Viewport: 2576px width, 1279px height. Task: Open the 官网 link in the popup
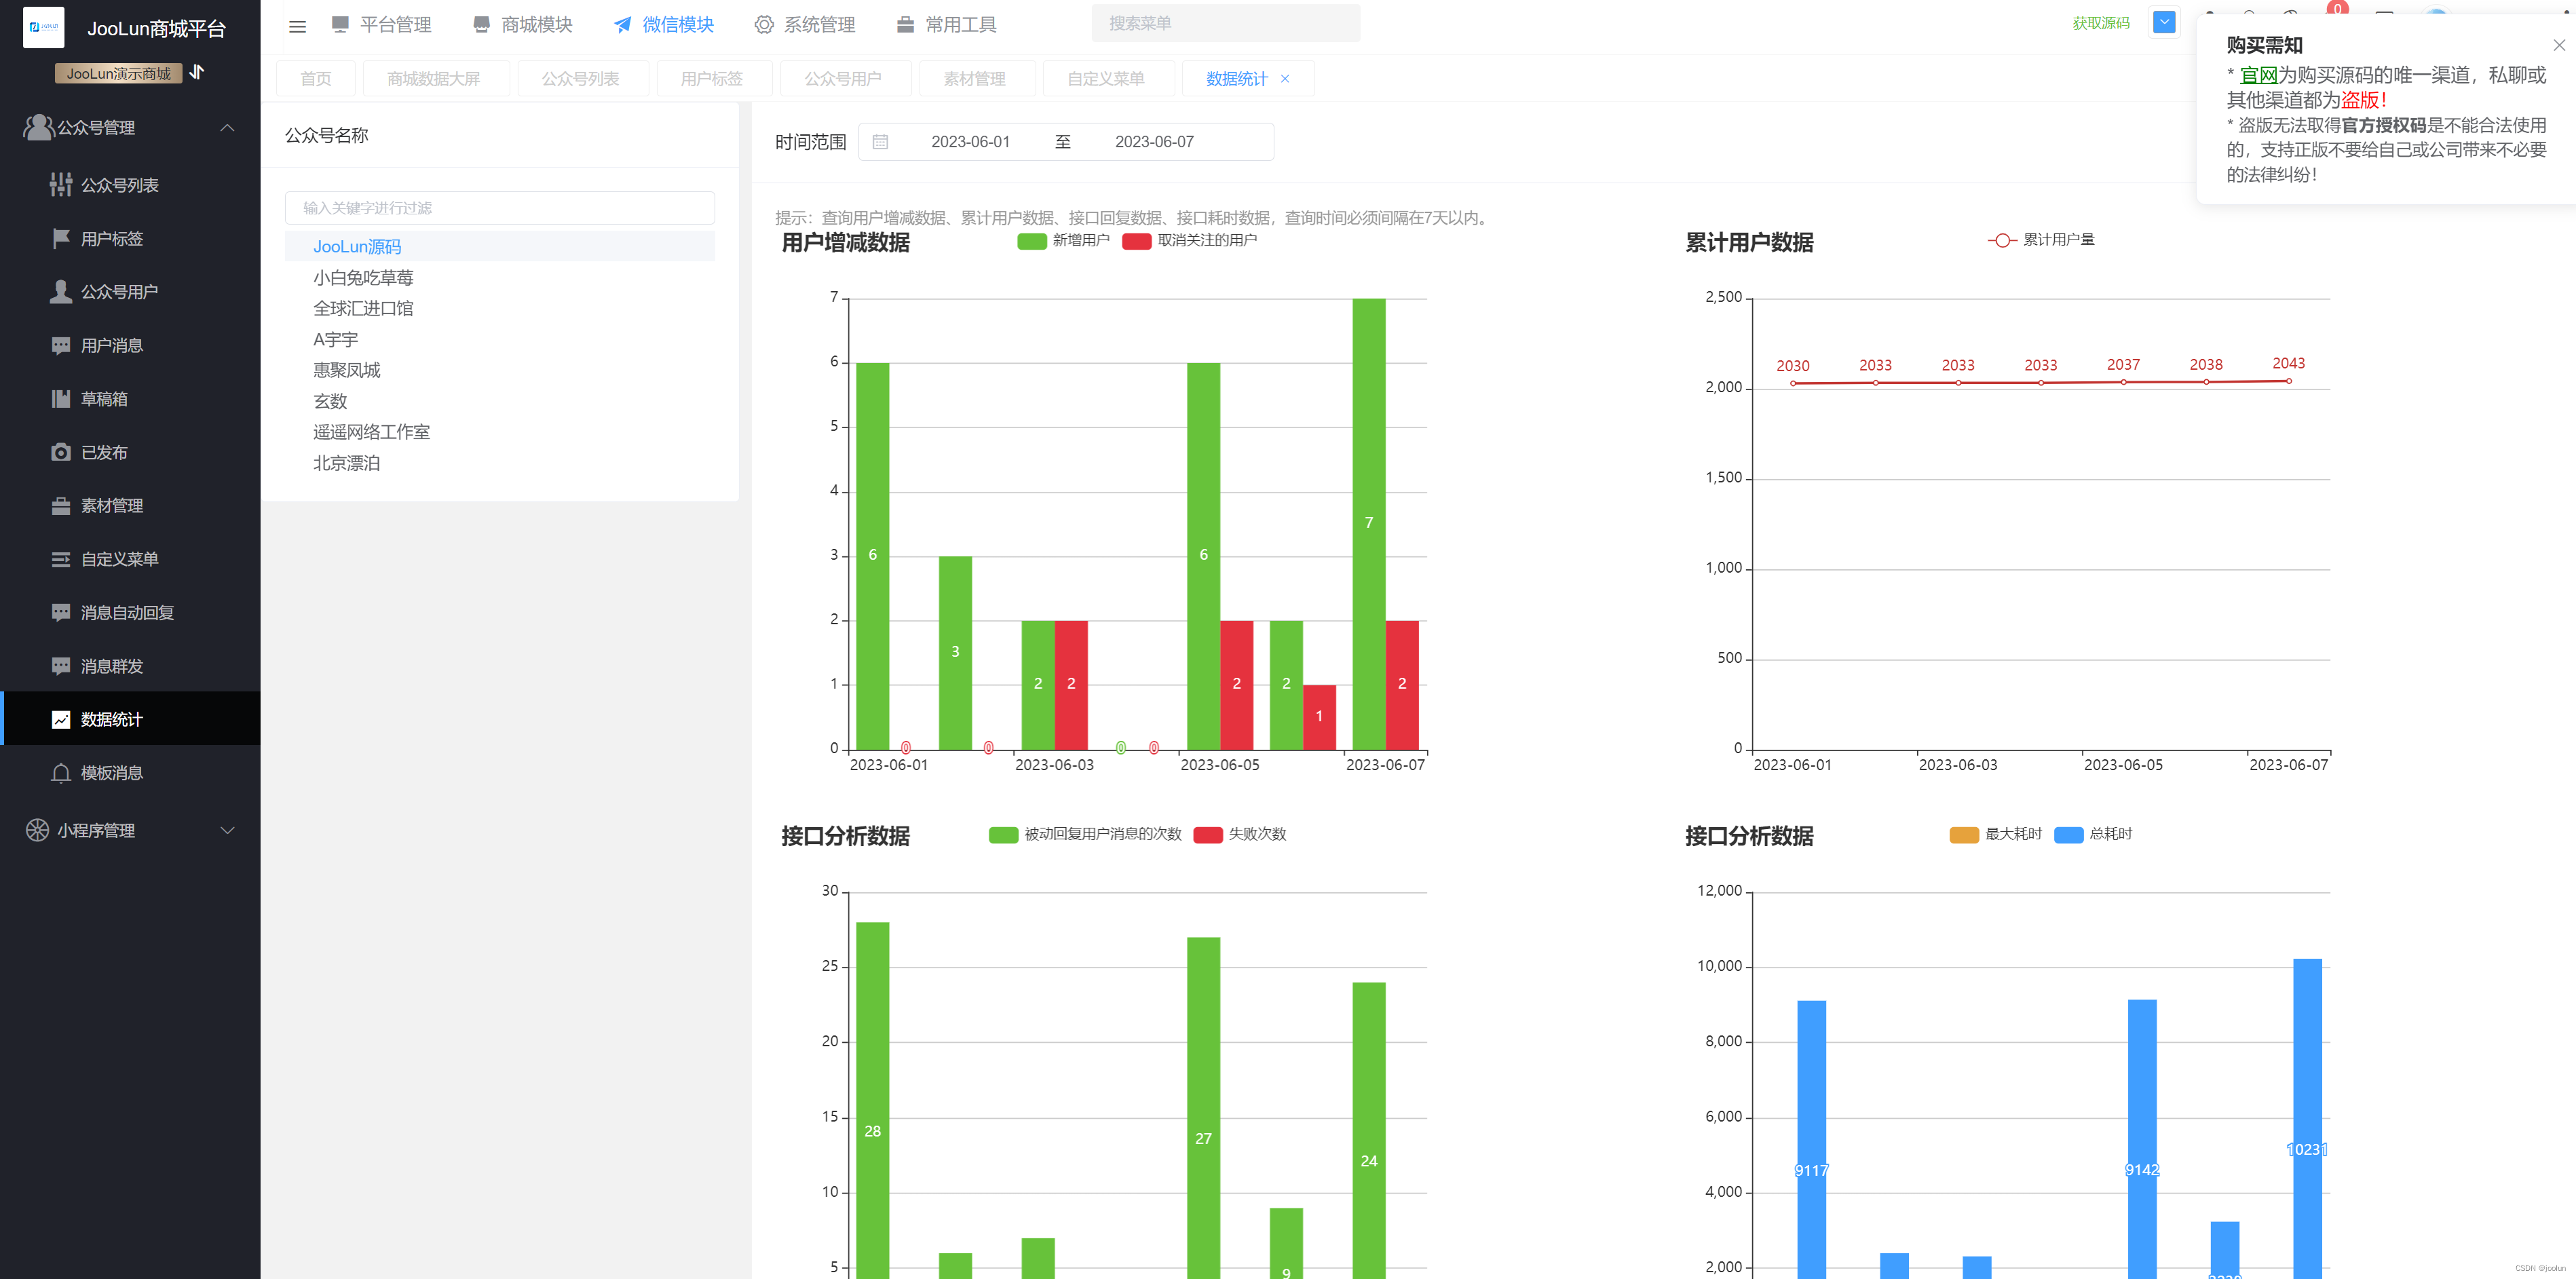(2258, 75)
